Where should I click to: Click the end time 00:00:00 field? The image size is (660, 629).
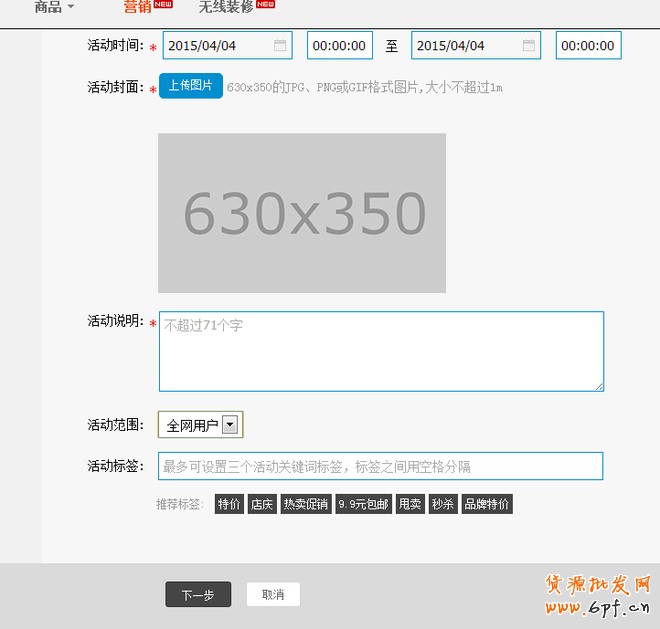click(x=588, y=46)
